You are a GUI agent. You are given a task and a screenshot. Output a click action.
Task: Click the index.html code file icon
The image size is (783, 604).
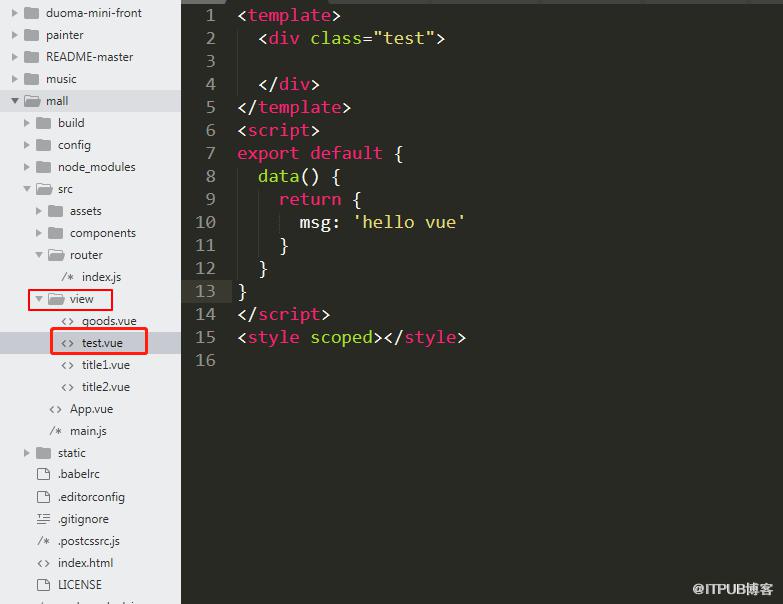click(x=43, y=563)
